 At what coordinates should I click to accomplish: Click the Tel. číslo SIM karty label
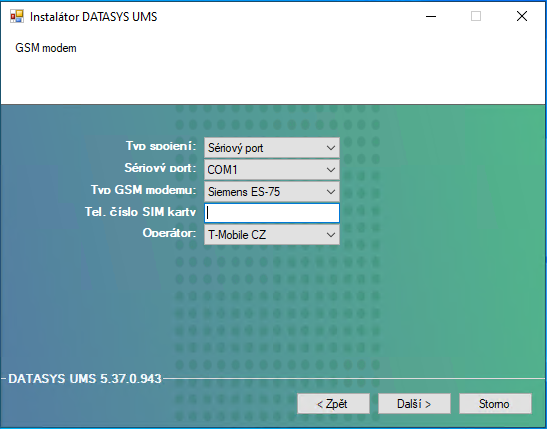click(141, 212)
